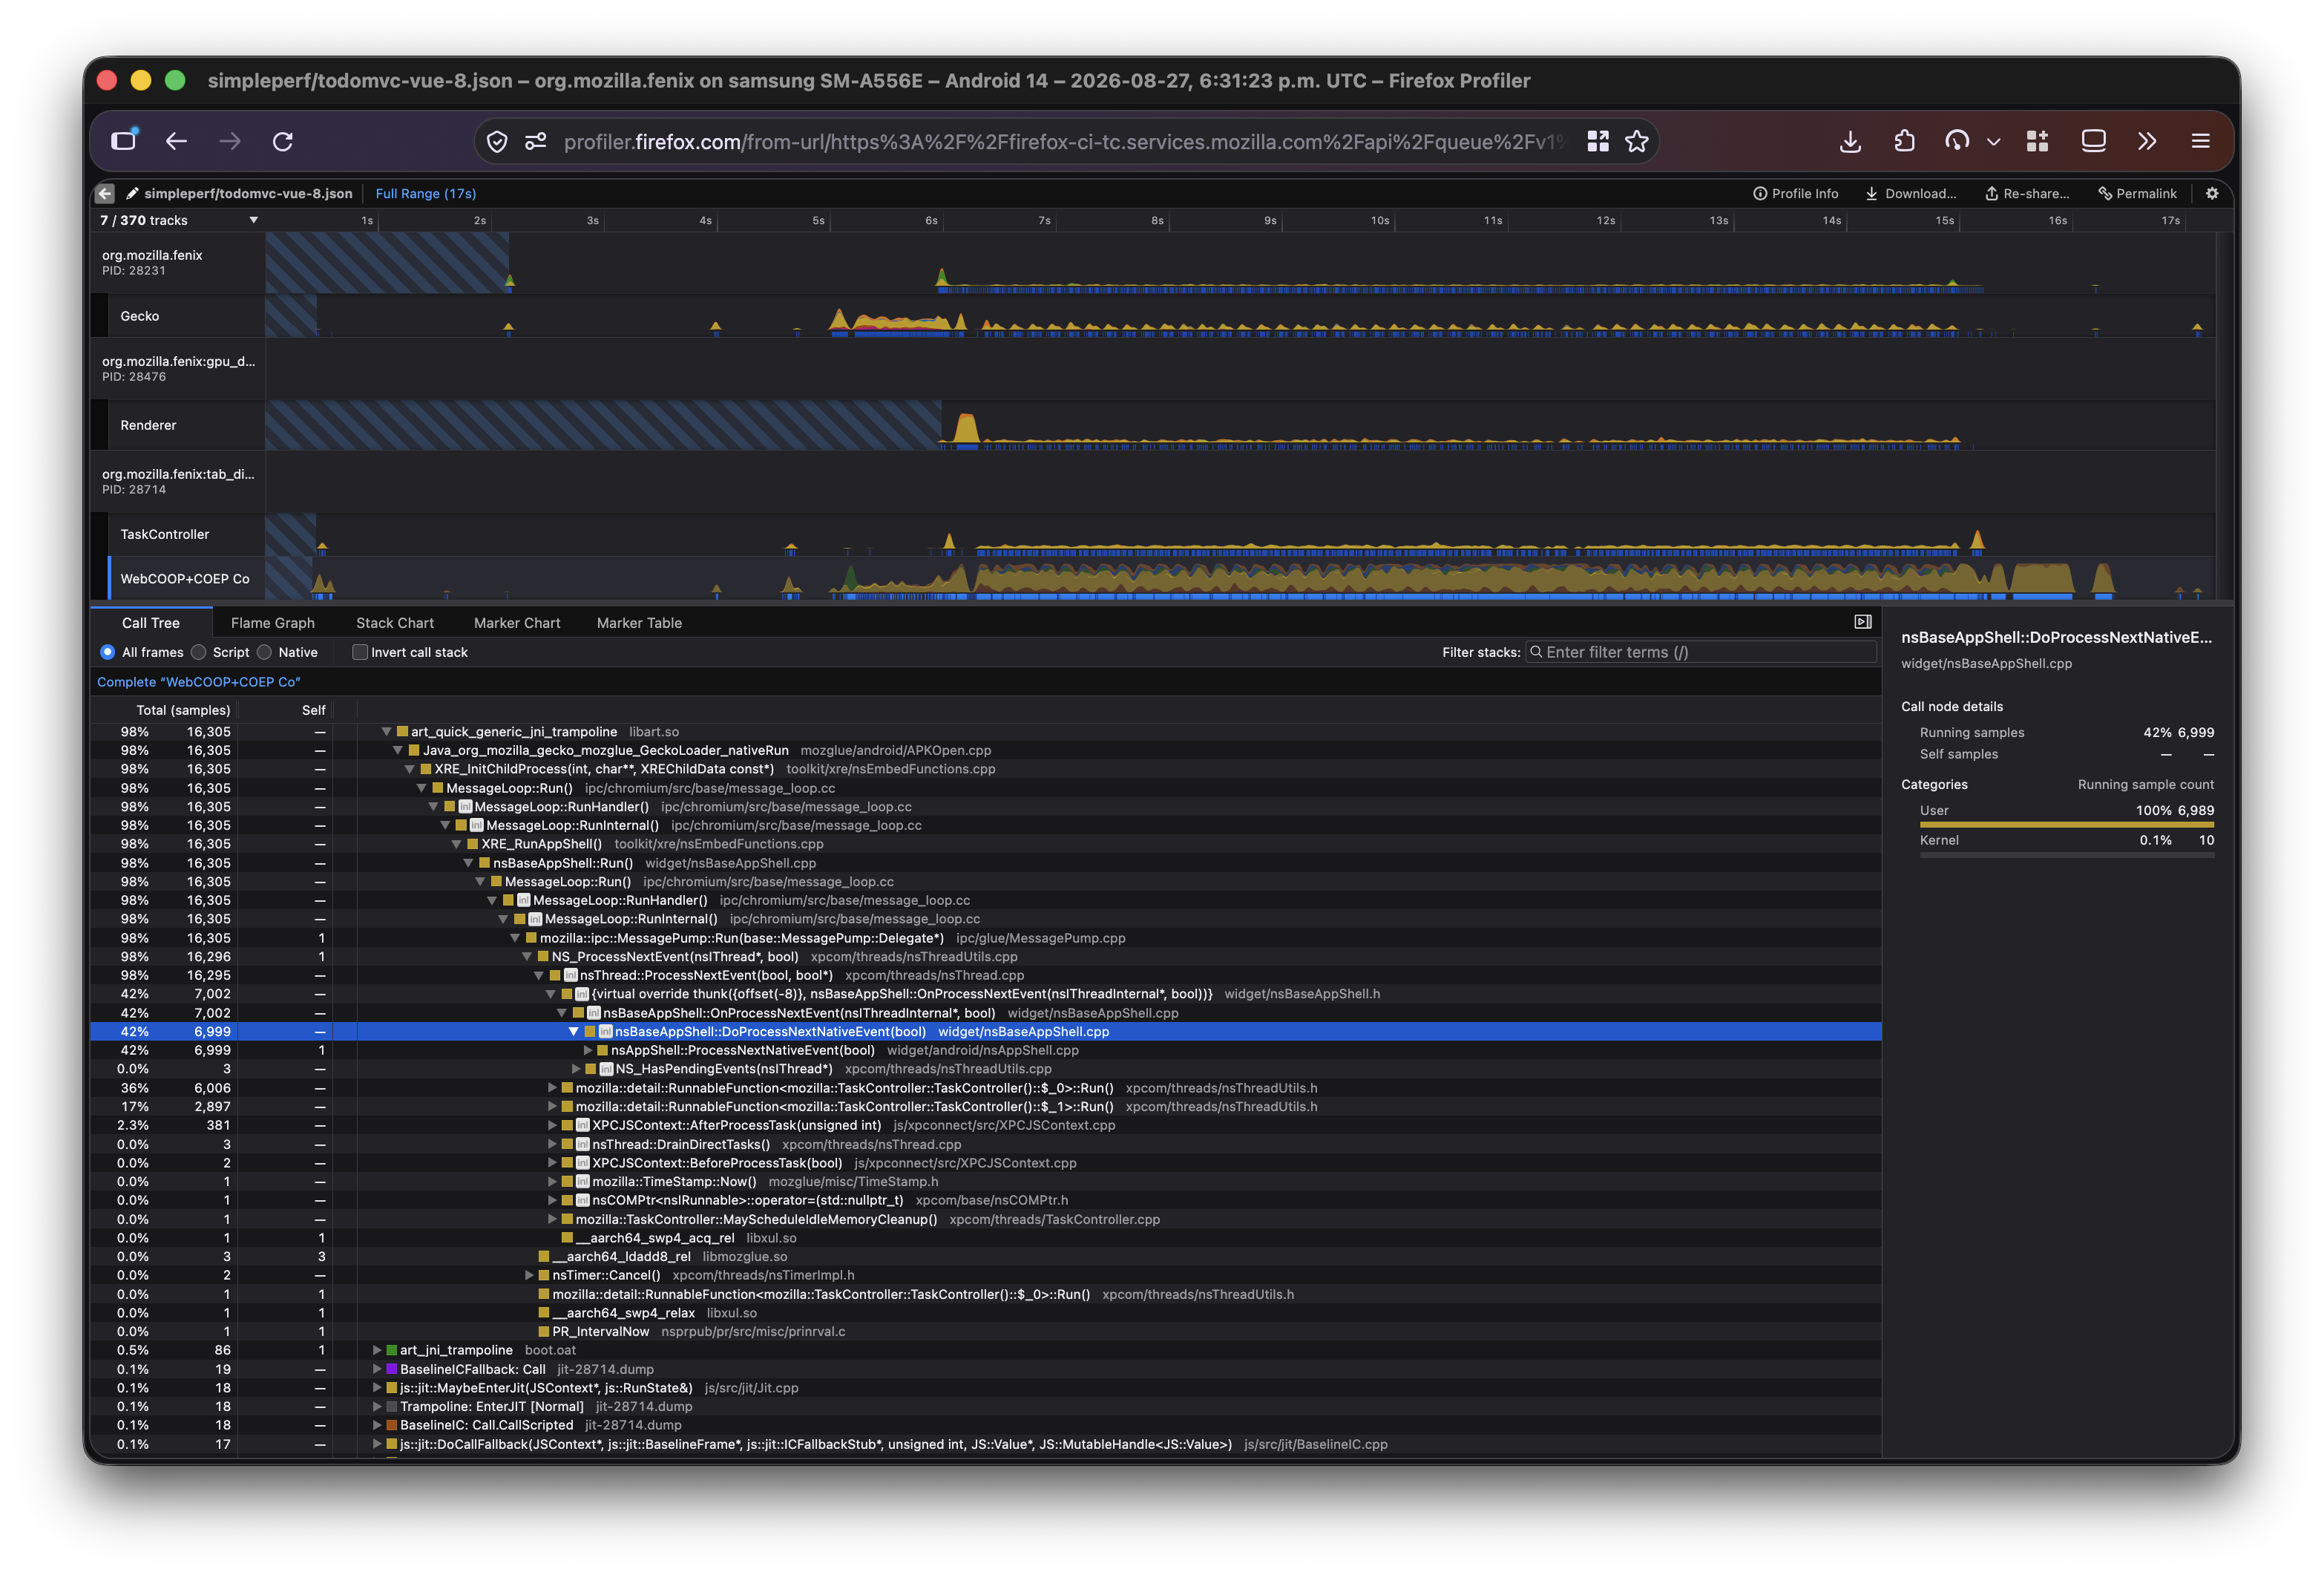The width and height of the screenshot is (2324, 1575).
Task: Open the overflow chevrons in browser toolbar
Action: click(2147, 141)
